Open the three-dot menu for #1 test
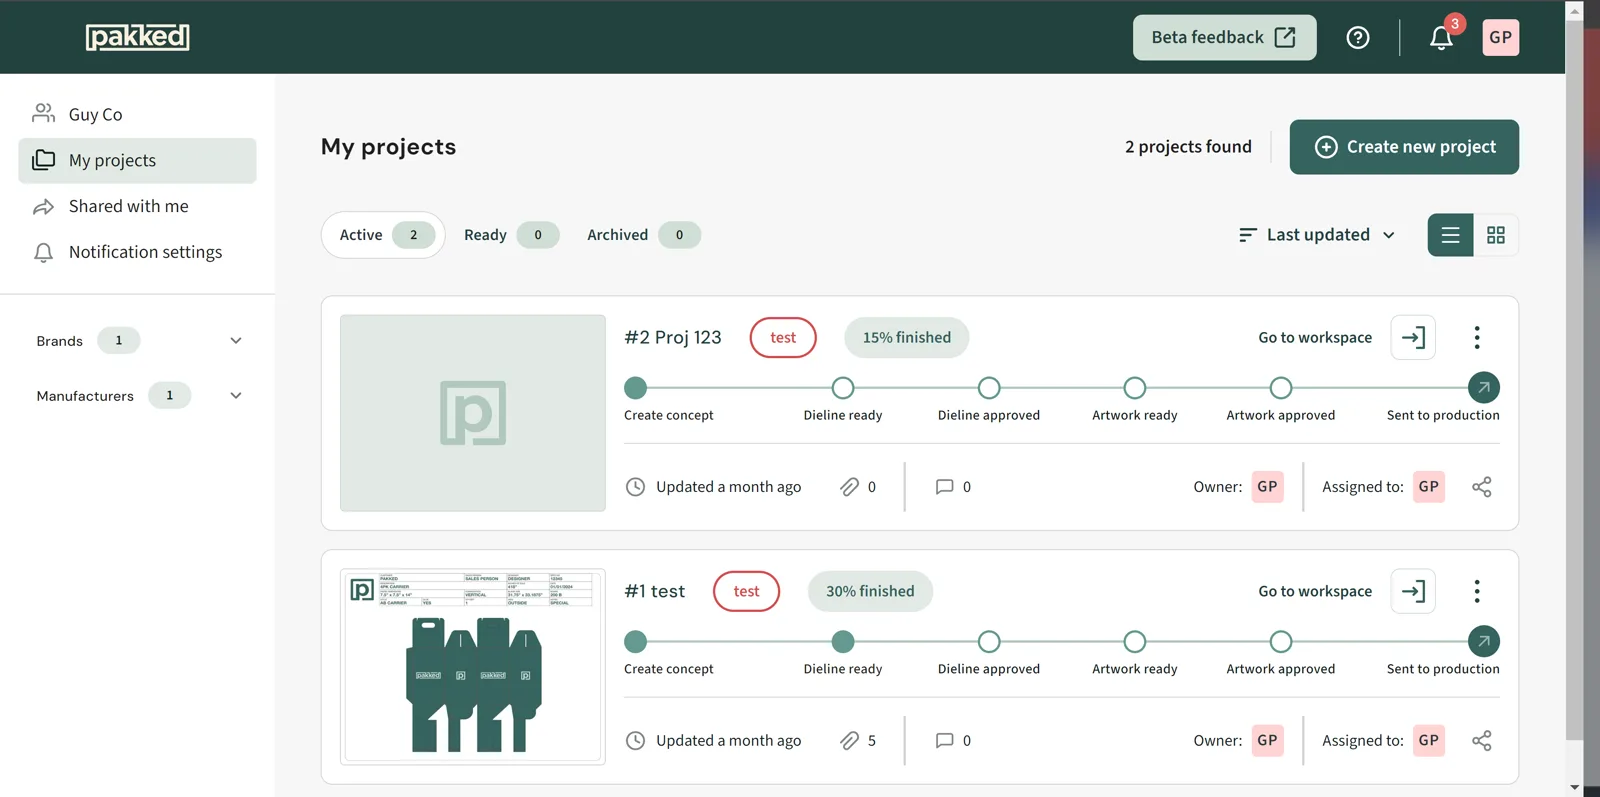Viewport: 1600px width, 797px height. 1477,592
